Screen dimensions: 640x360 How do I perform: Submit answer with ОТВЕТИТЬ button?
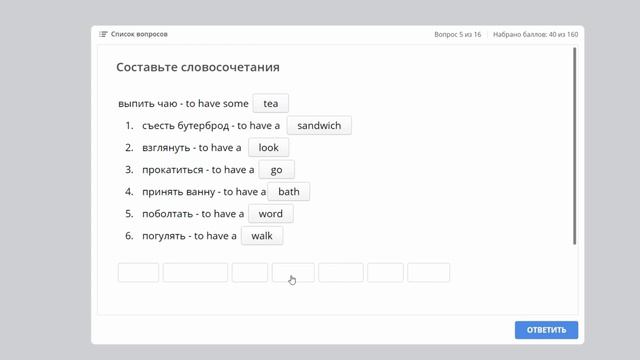click(x=546, y=330)
